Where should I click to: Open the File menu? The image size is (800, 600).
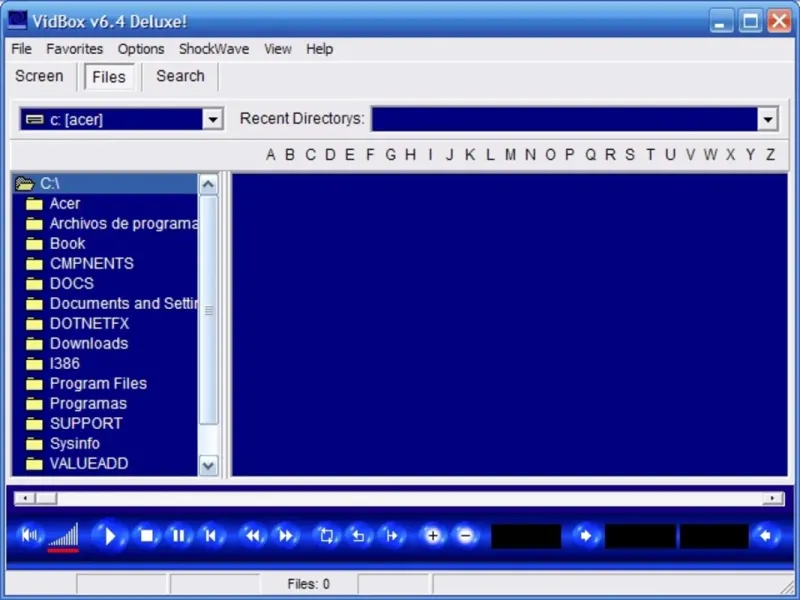(x=21, y=49)
